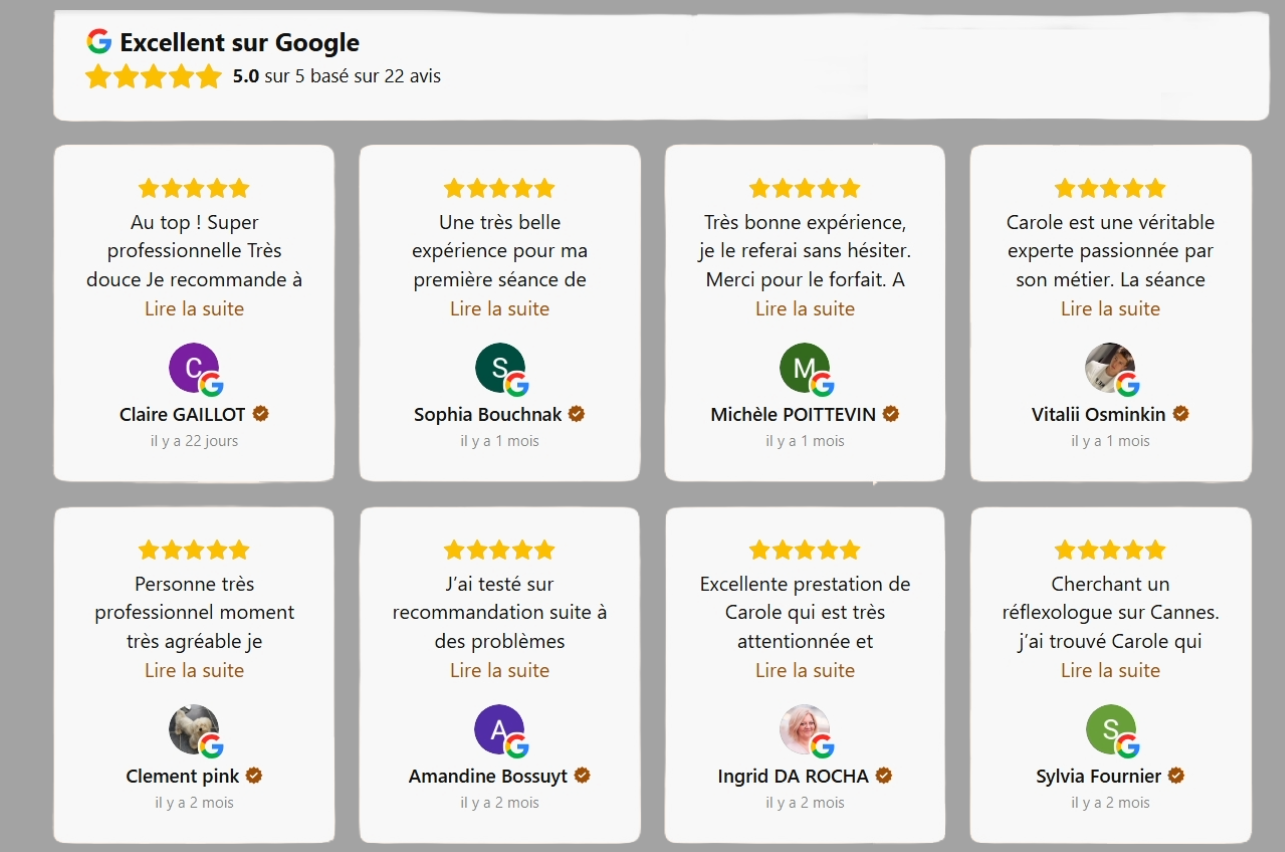Click Ingrid DA ROCHA's profile photo

[804, 729]
